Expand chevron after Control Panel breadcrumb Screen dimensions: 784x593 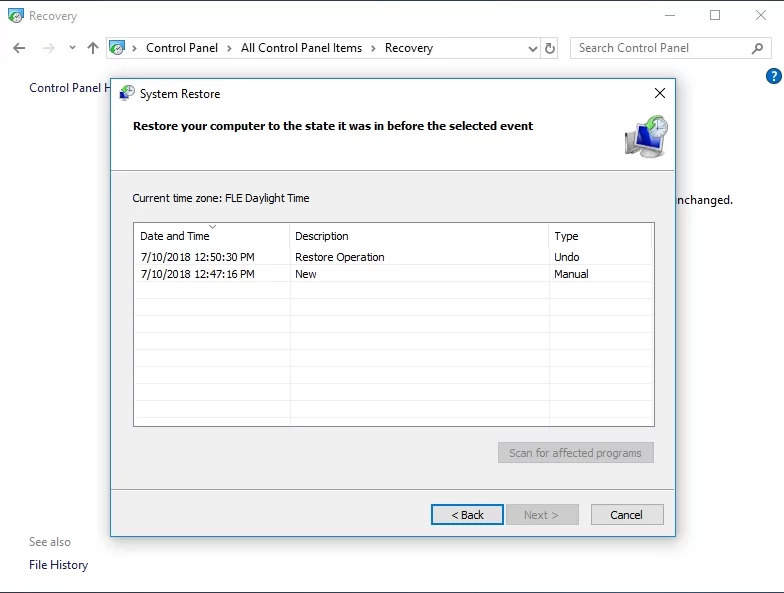click(x=230, y=48)
